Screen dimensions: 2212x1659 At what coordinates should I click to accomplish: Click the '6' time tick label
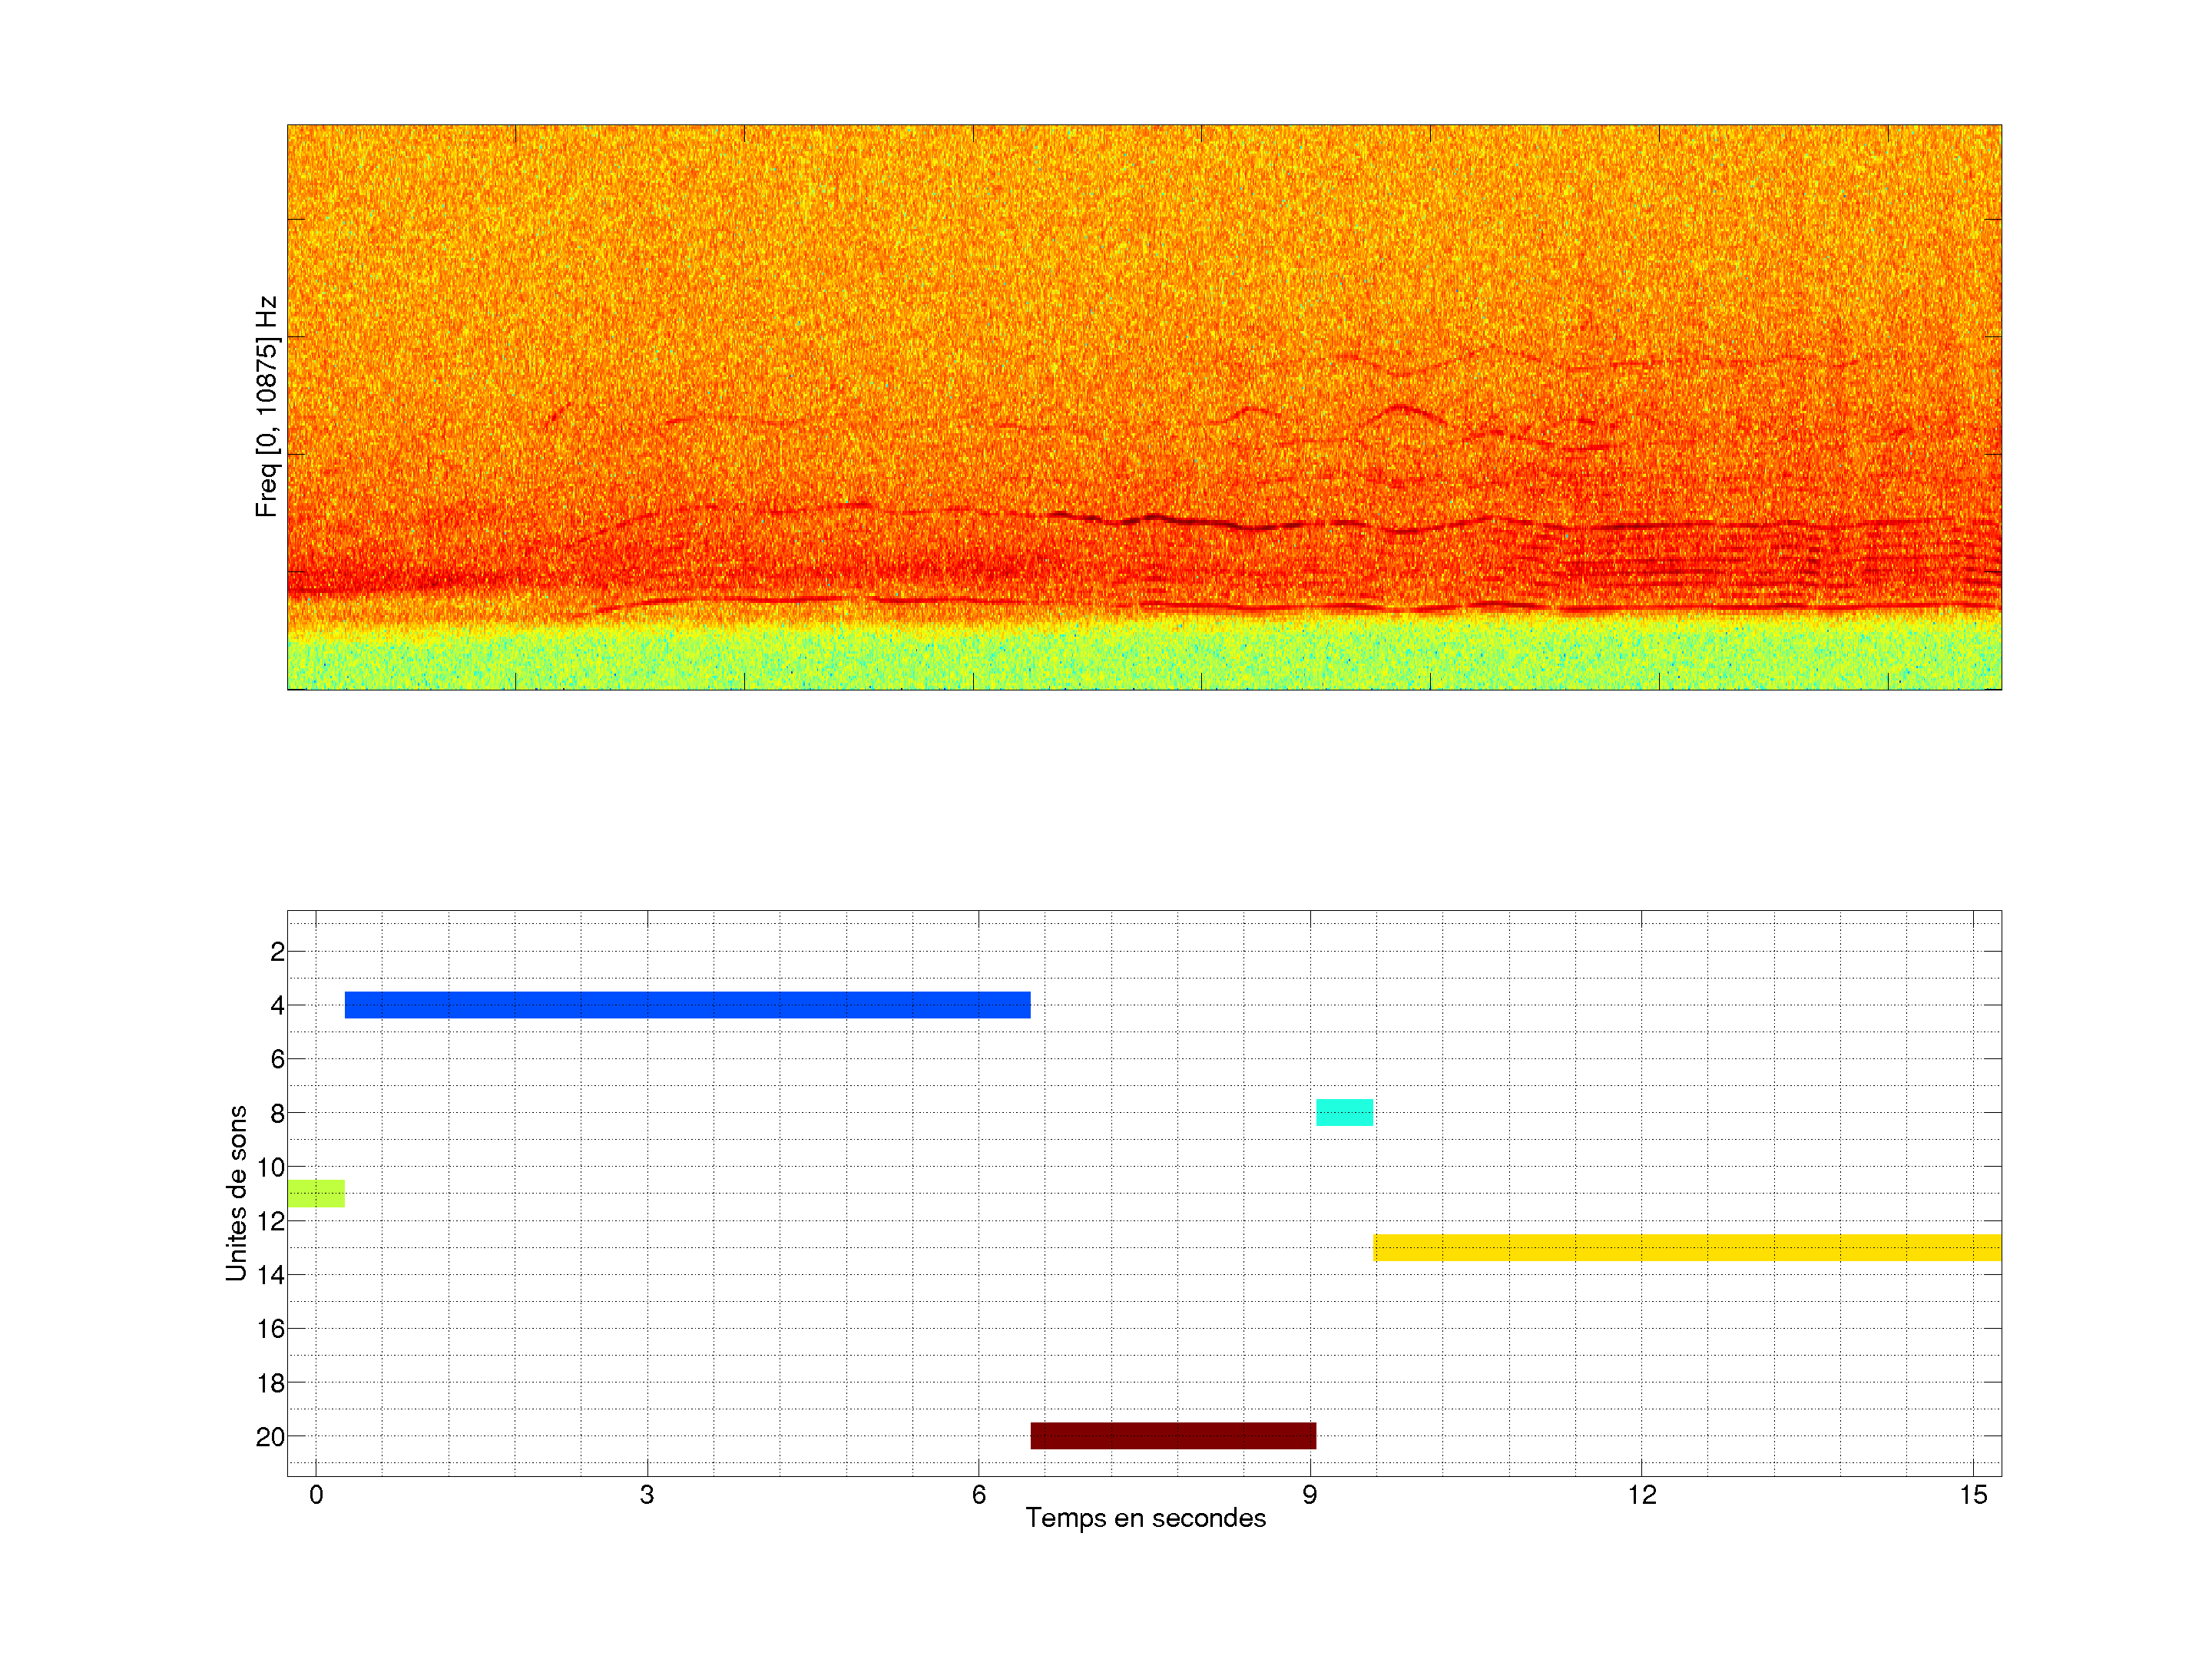tap(978, 1495)
